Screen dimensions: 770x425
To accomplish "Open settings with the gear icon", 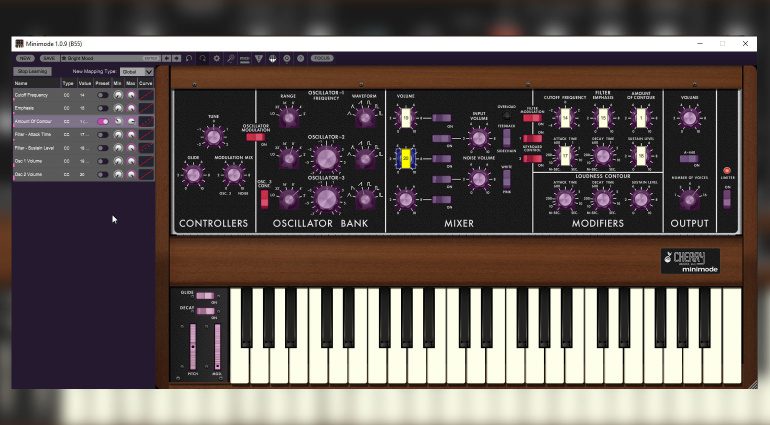I will tap(217, 58).
